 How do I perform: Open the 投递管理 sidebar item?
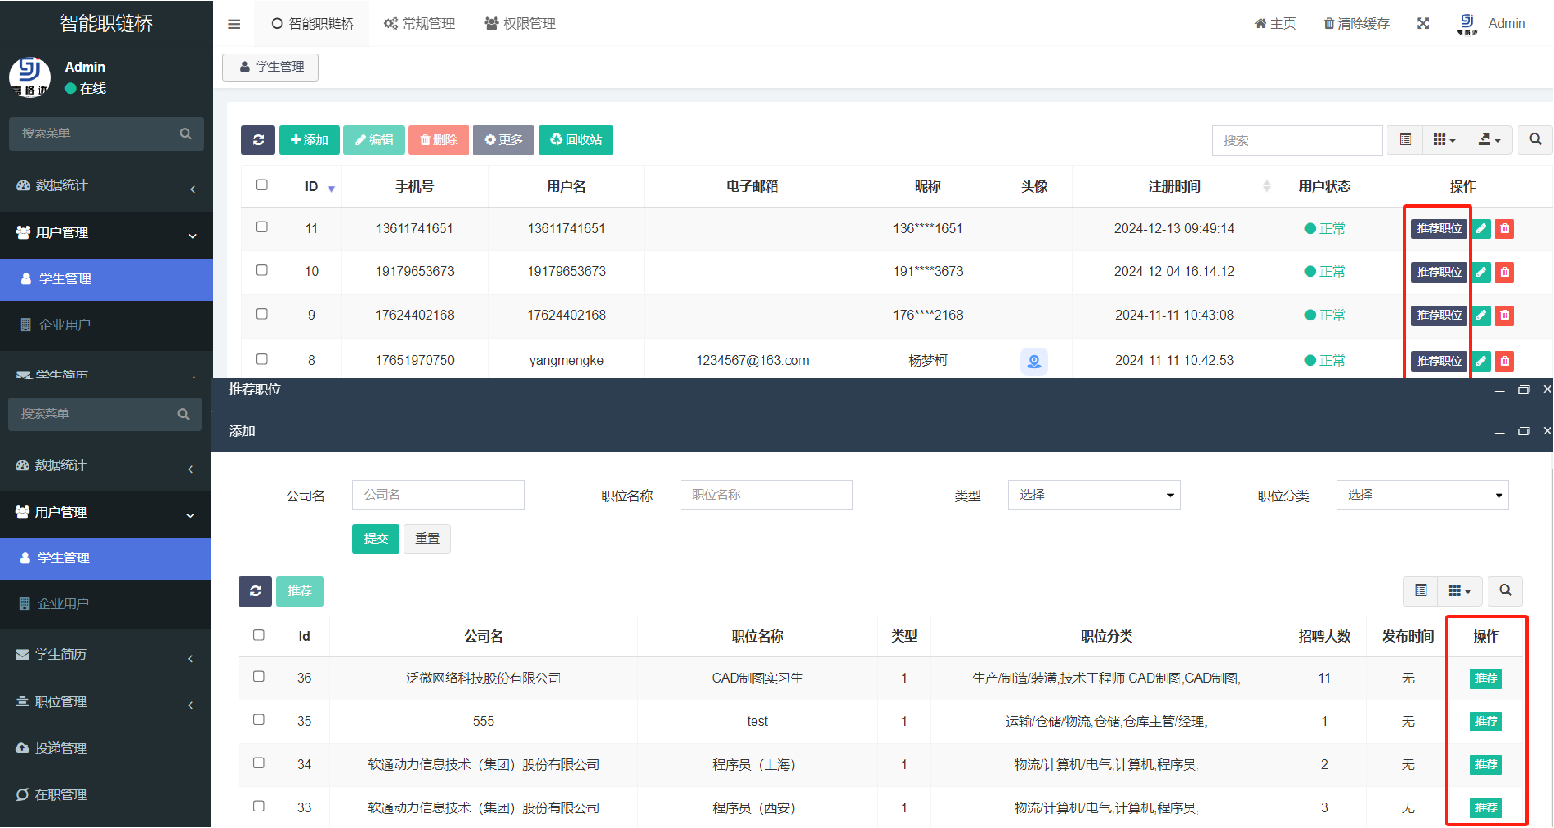click(x=60, y=748)
